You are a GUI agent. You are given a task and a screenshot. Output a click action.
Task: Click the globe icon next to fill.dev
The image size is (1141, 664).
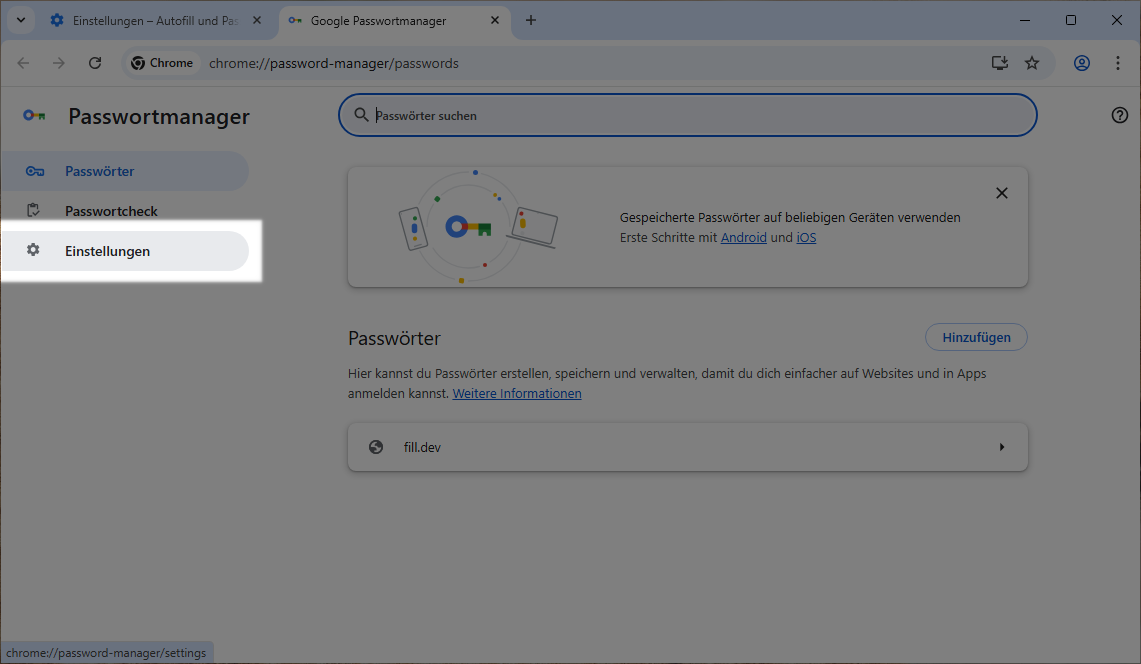(376, 447)
